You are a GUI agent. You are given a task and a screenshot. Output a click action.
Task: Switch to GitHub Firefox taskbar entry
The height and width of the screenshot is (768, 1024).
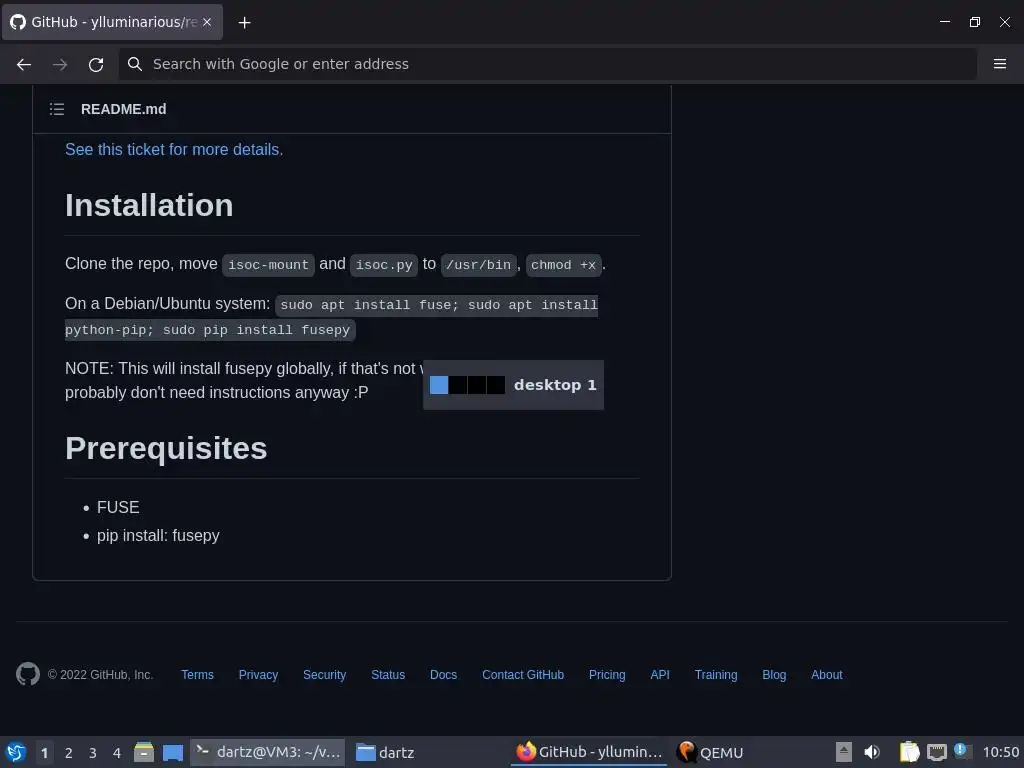[589, 752]
